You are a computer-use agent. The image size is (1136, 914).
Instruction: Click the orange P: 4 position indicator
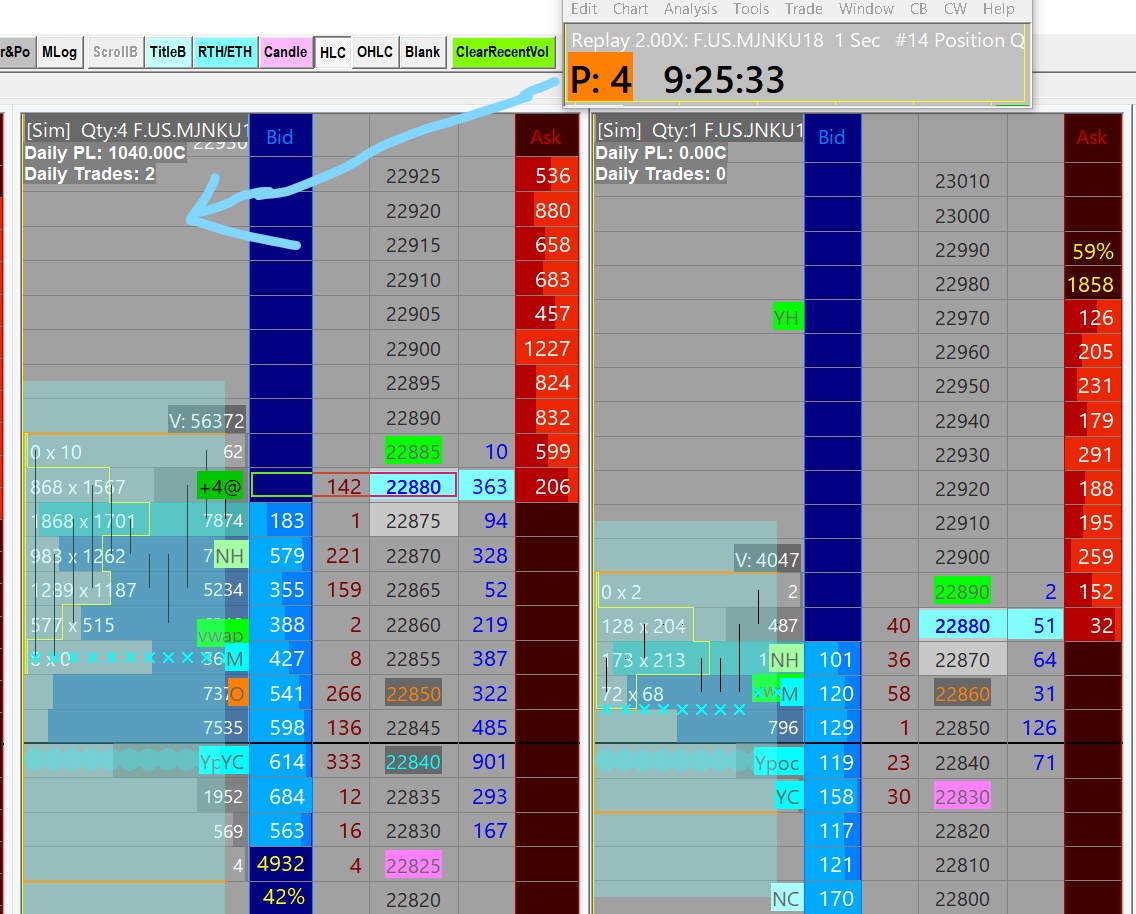[x=601, y=79]
